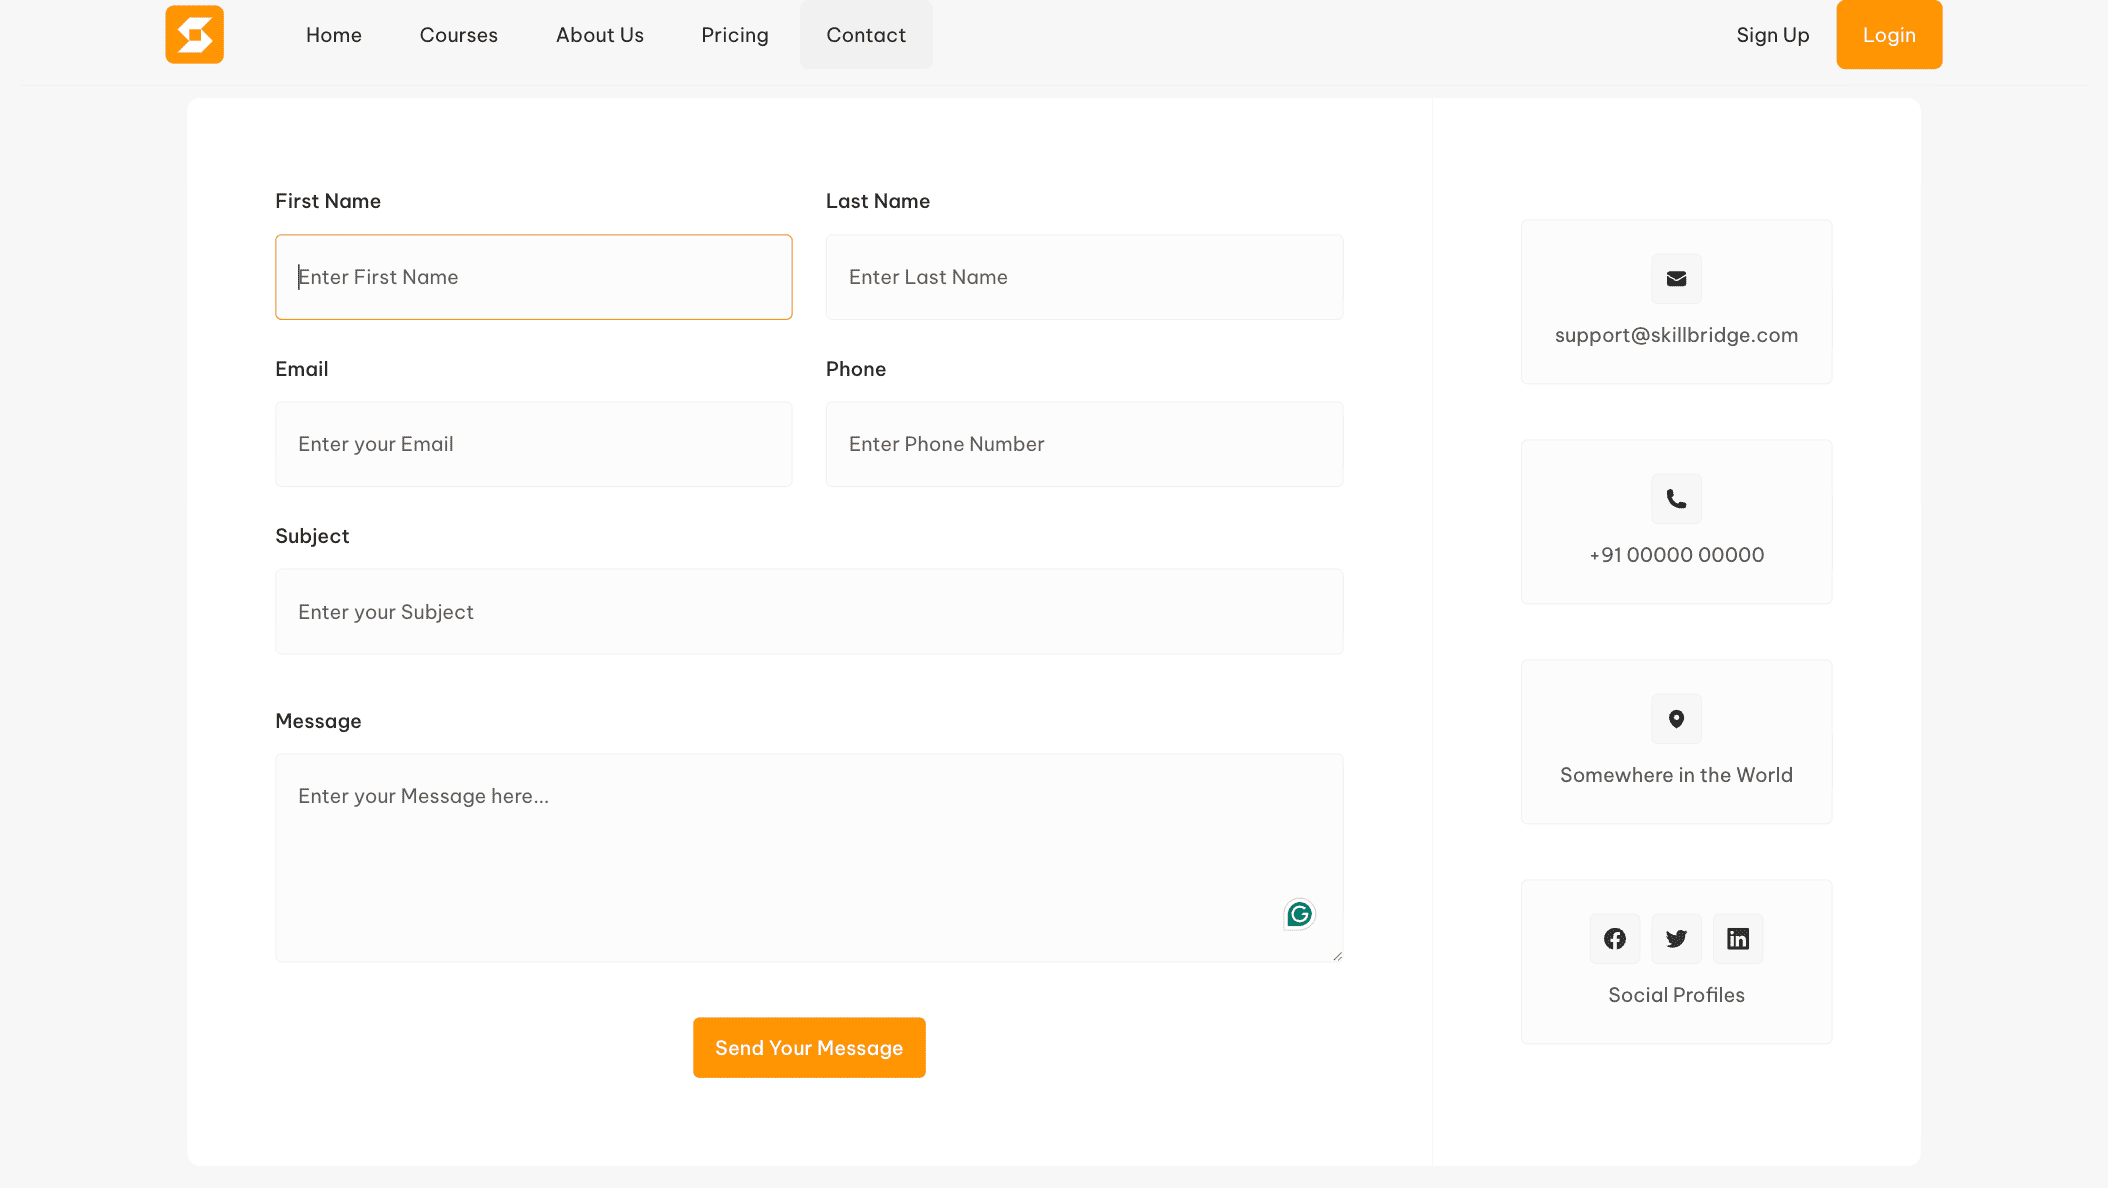The width and height of the screenshot is (2108, 1188).
Task: Click the envelope email icon
Action: pyautogui.click(x=1676, y=279)
